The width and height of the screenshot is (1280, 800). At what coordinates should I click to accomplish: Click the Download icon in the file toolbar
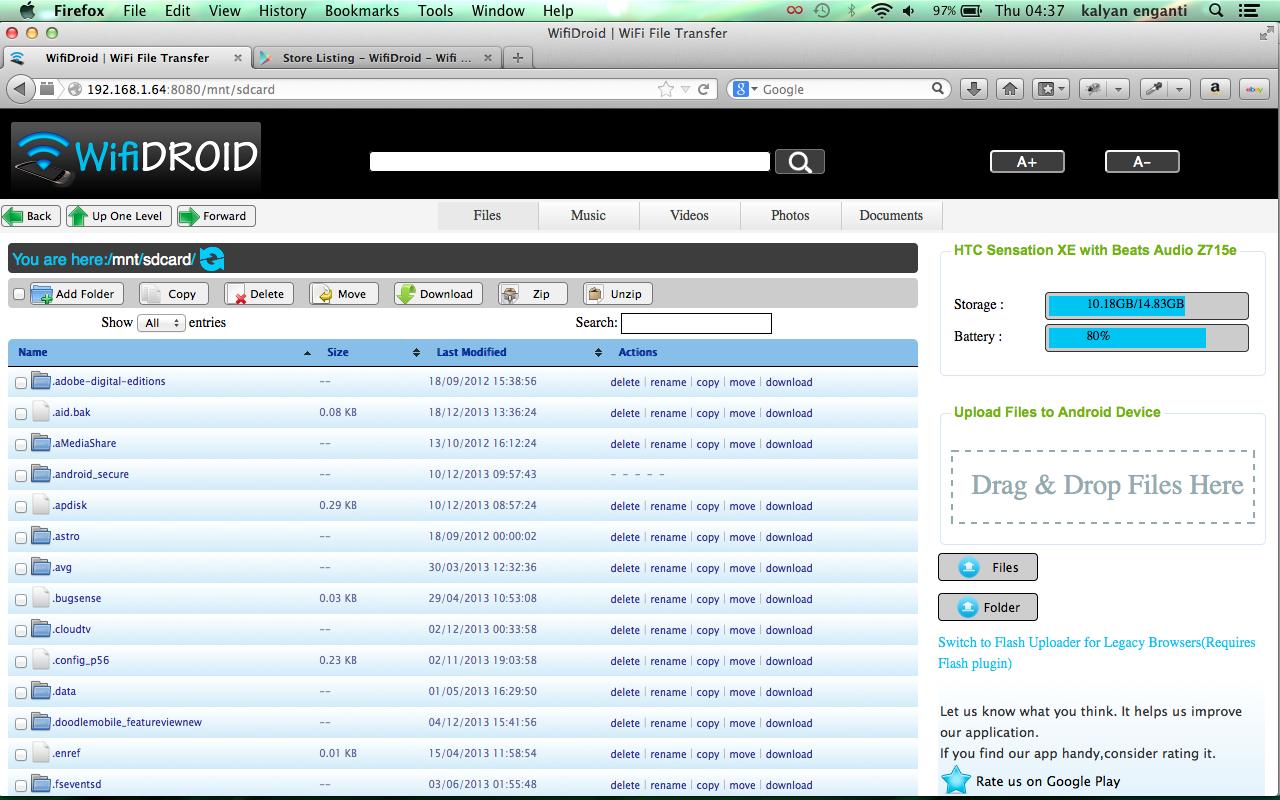(406, 293)
